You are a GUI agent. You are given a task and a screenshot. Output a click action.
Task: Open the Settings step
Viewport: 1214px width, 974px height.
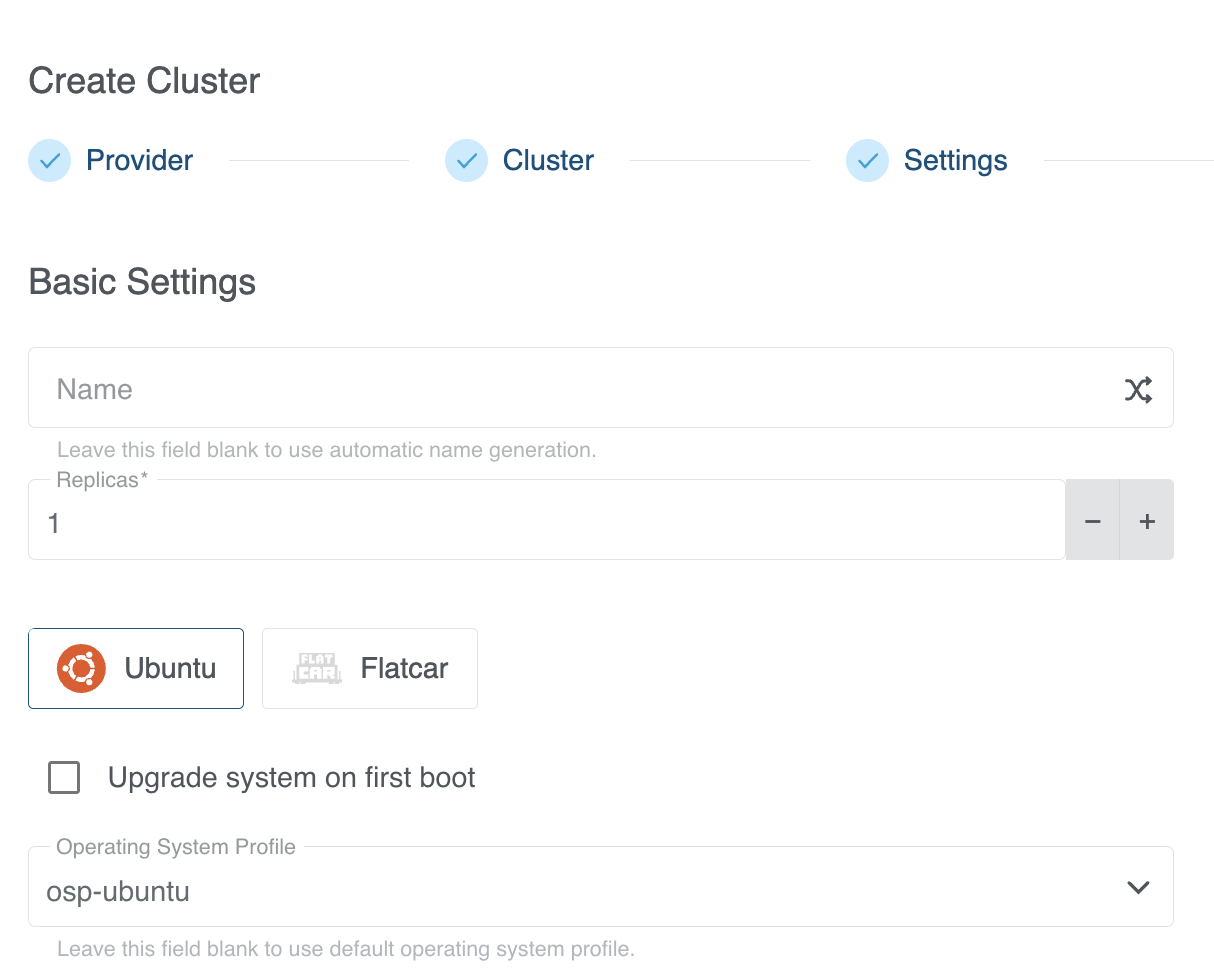coord(955,160)
